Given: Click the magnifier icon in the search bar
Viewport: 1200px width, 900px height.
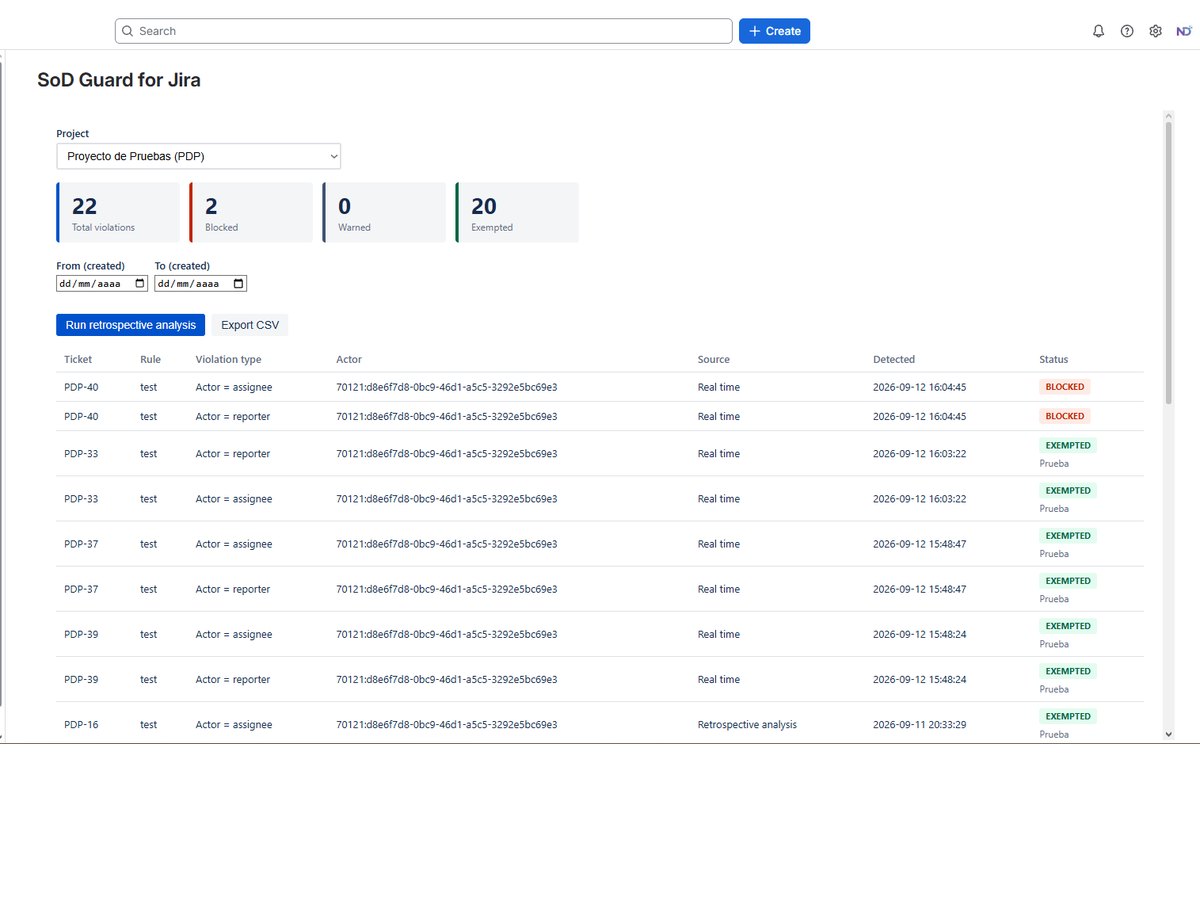Looking at the screenshot, I should coord(127,31).
